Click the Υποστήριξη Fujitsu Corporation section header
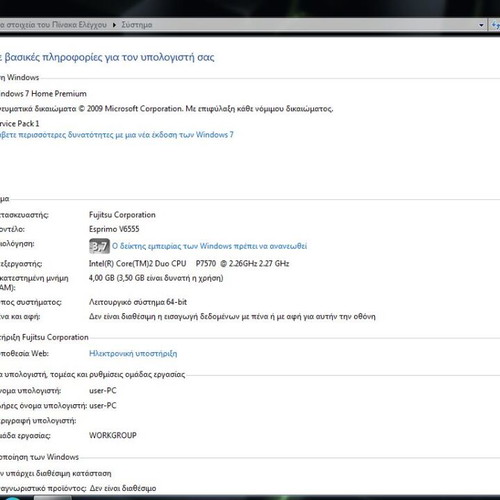The width and height of the screenshot is (500, 500). pos(44,337)
